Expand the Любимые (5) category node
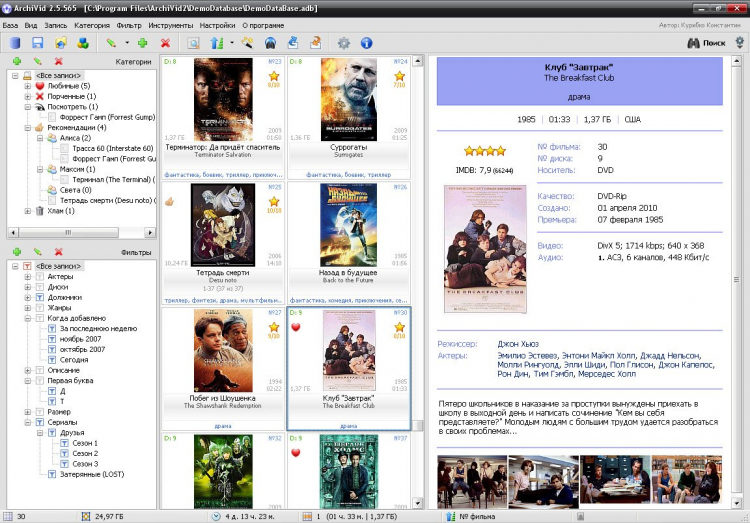This screenshot has height=523, width=750. 27,86
